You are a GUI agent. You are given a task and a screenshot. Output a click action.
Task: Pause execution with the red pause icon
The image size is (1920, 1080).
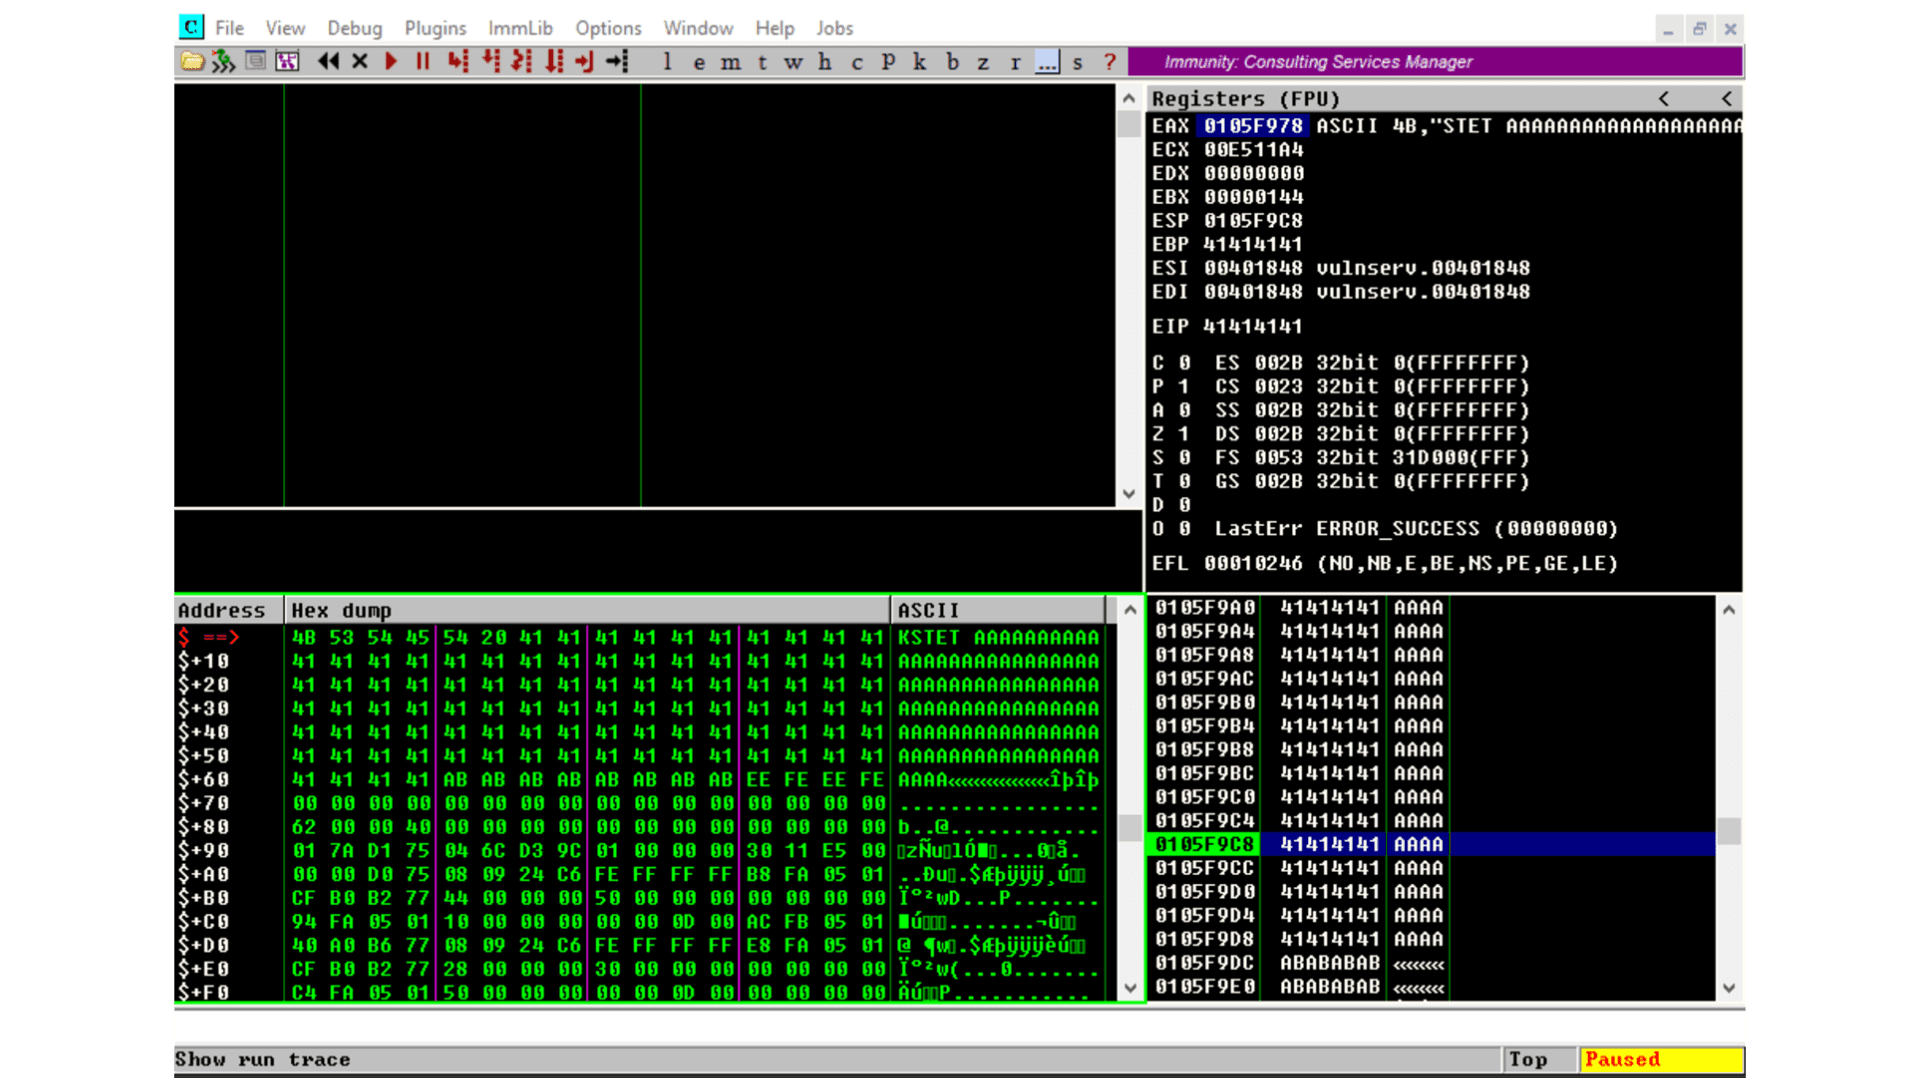click(423, 62)
